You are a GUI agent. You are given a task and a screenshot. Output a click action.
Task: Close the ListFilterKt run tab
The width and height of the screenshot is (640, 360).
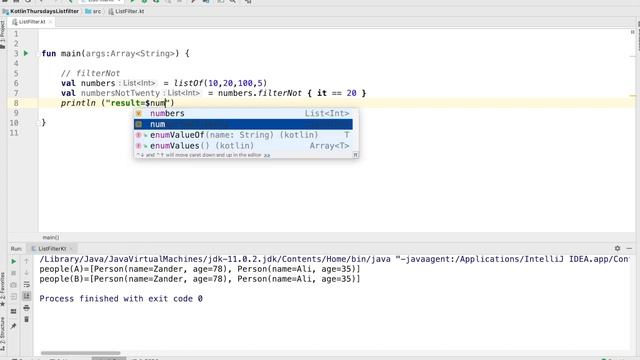(71, 249)
